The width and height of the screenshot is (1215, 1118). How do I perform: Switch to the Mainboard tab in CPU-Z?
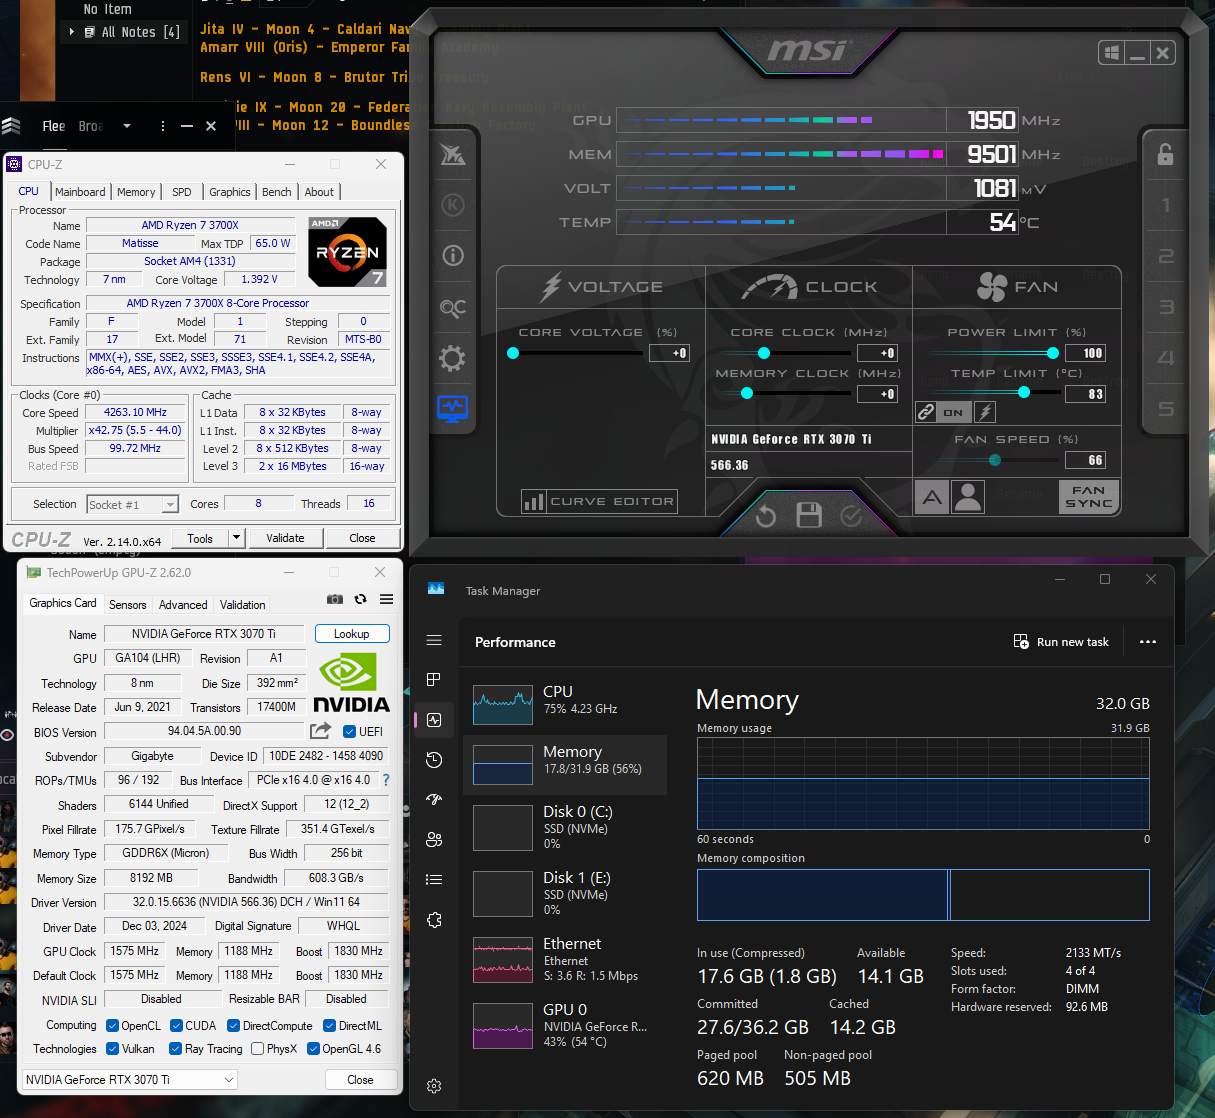click(80, 192)
